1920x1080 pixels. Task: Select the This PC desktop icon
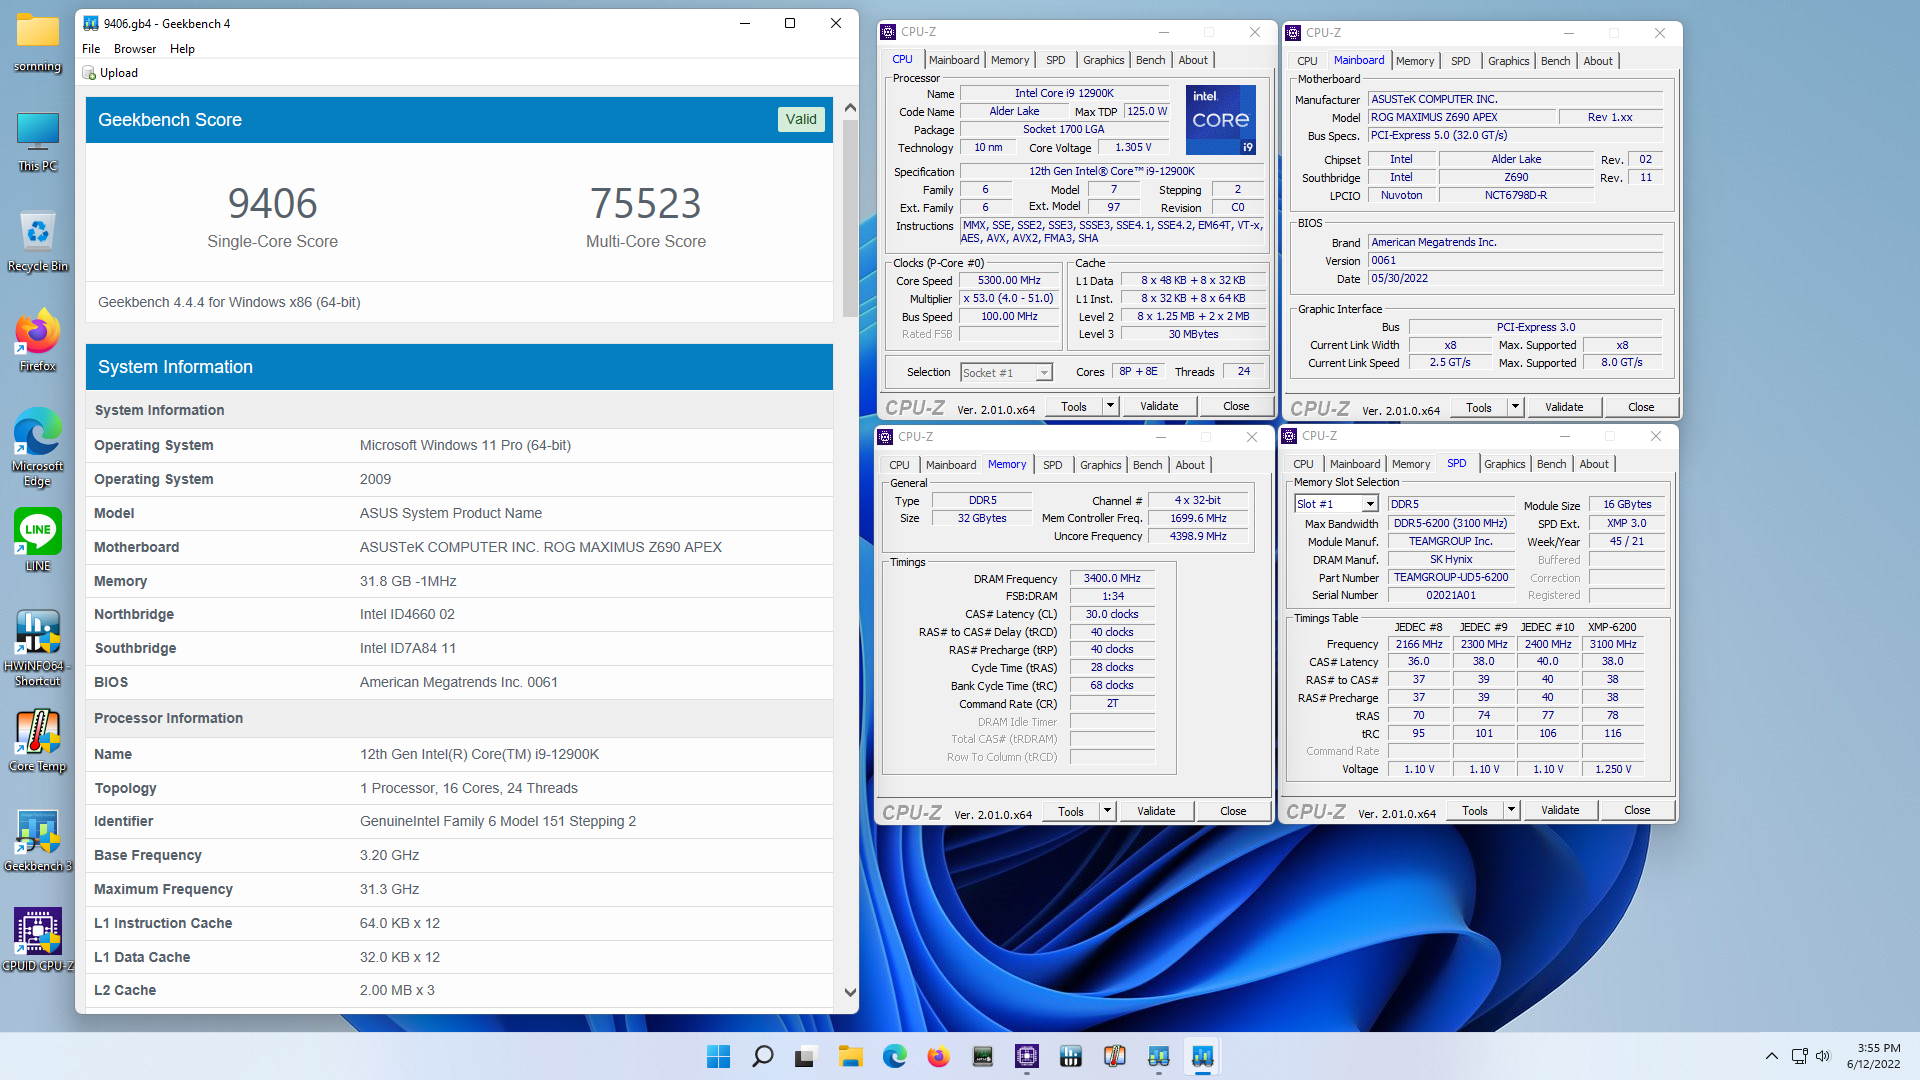tap(37, 141)
